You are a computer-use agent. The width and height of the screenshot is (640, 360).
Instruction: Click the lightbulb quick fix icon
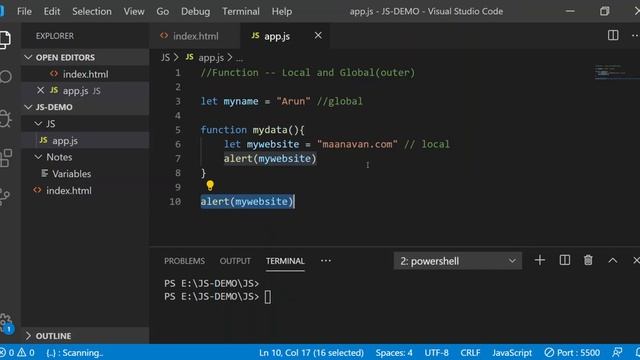tap(210, 186)
